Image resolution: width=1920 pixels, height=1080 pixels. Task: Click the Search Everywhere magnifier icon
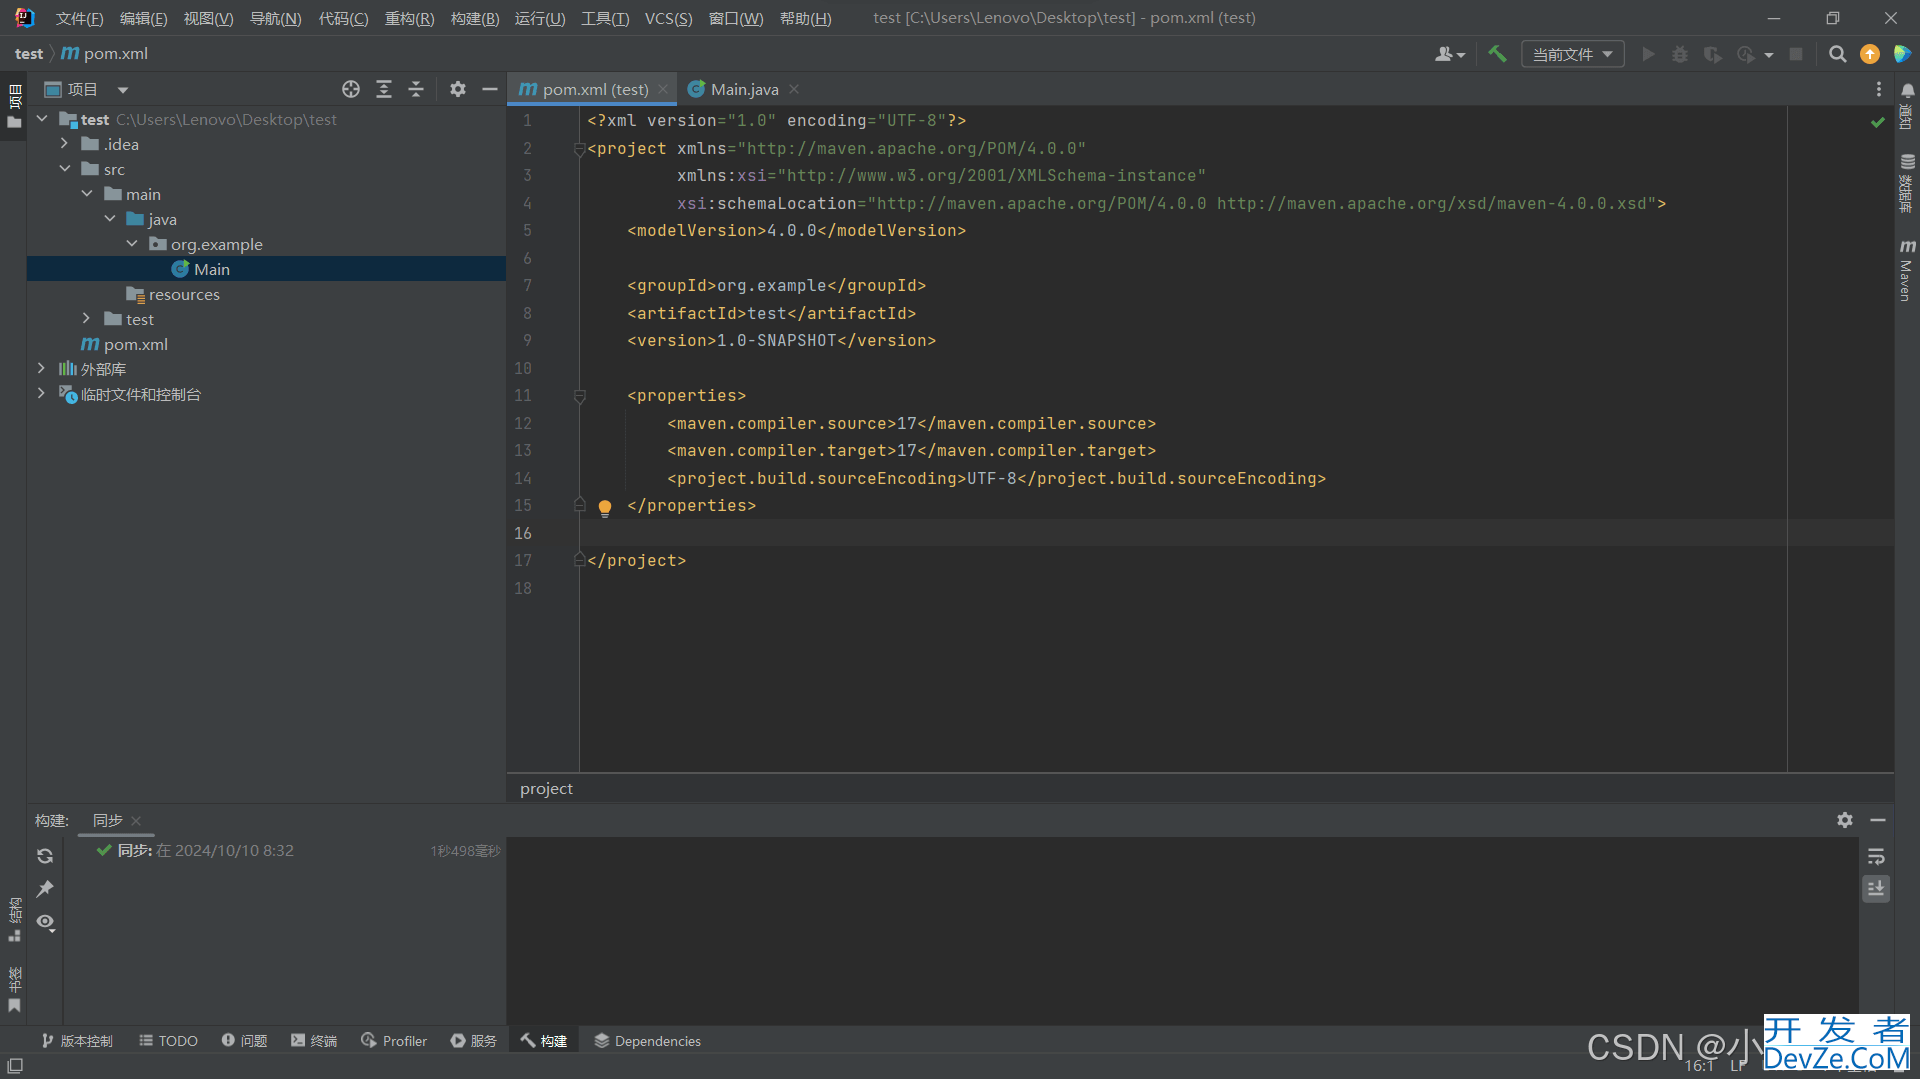[x=1837, y=54]
